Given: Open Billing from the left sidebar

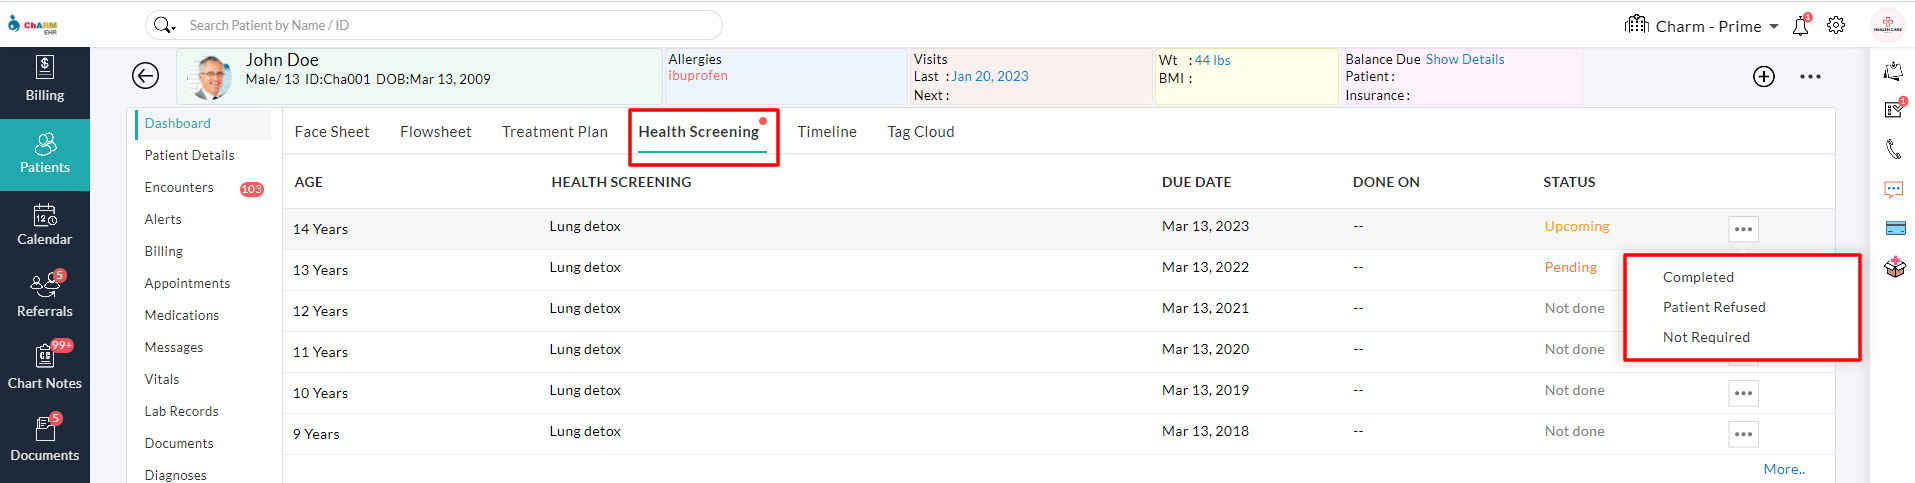Looking at the screenshot, I should [45, 80].
